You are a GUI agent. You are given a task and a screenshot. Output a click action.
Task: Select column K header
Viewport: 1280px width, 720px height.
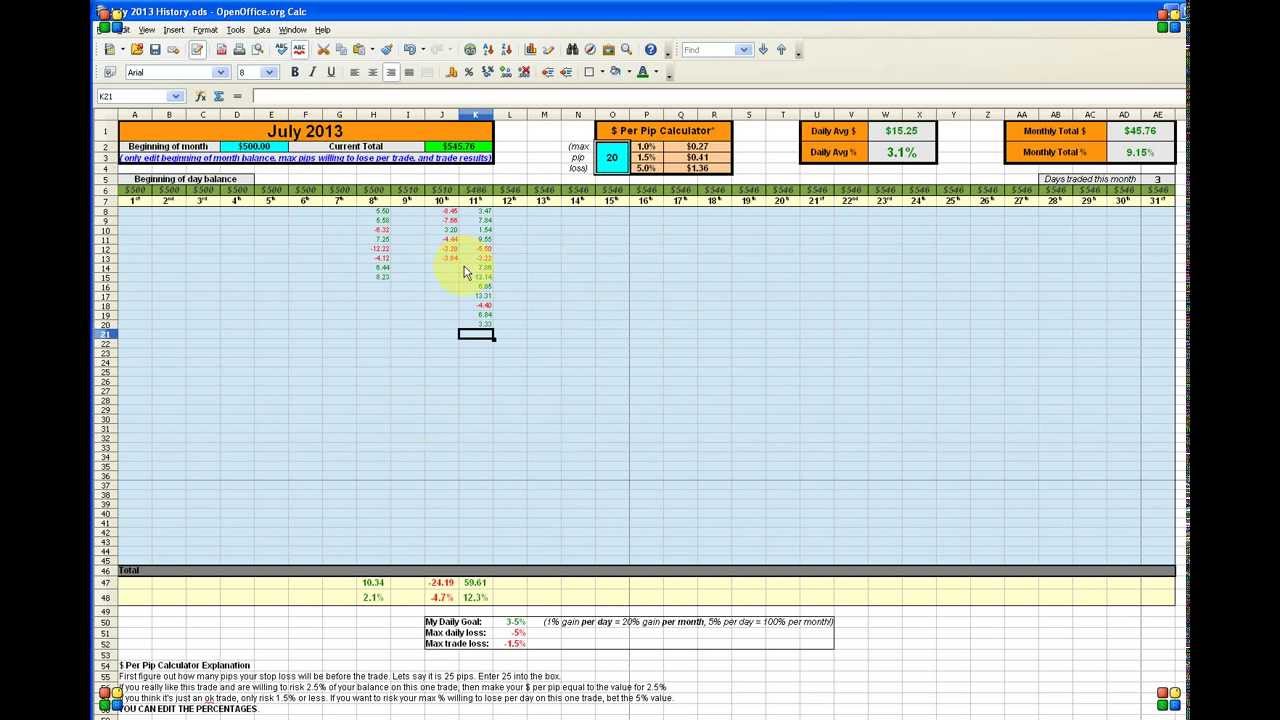[476, 115]
